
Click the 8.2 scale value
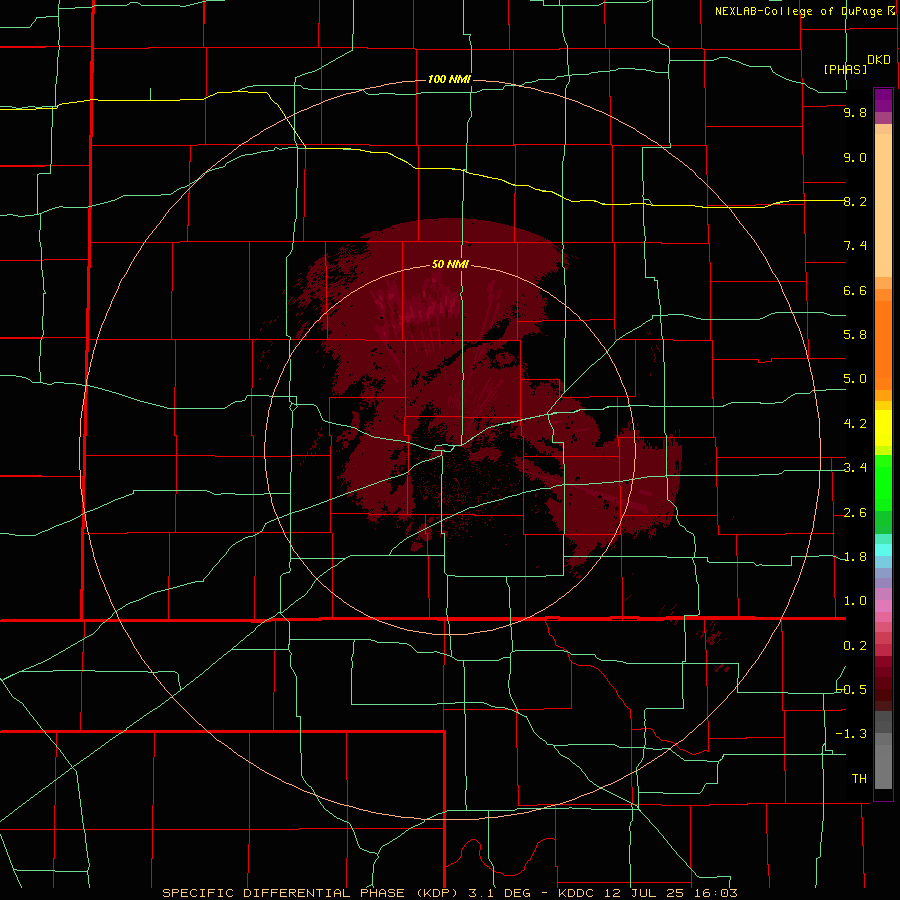pyautogui.click(x=855, y=201)
